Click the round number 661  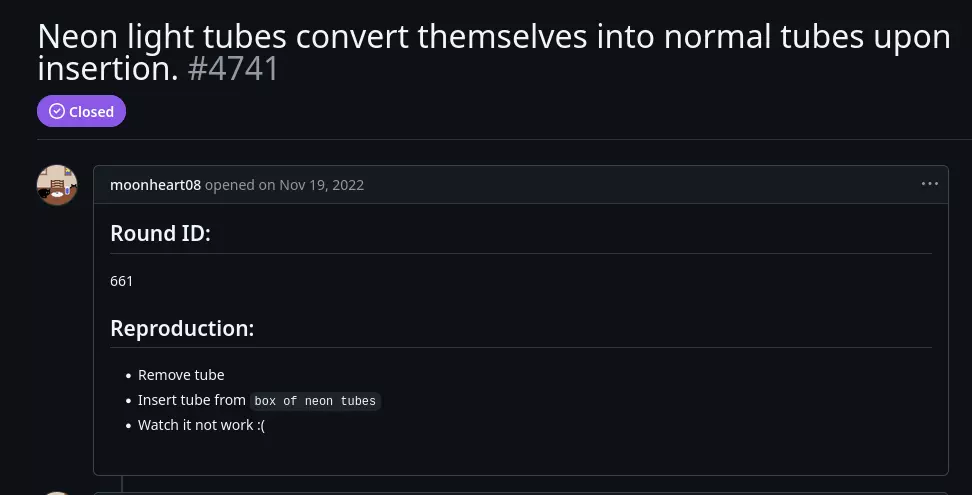[x=122, y=281]
